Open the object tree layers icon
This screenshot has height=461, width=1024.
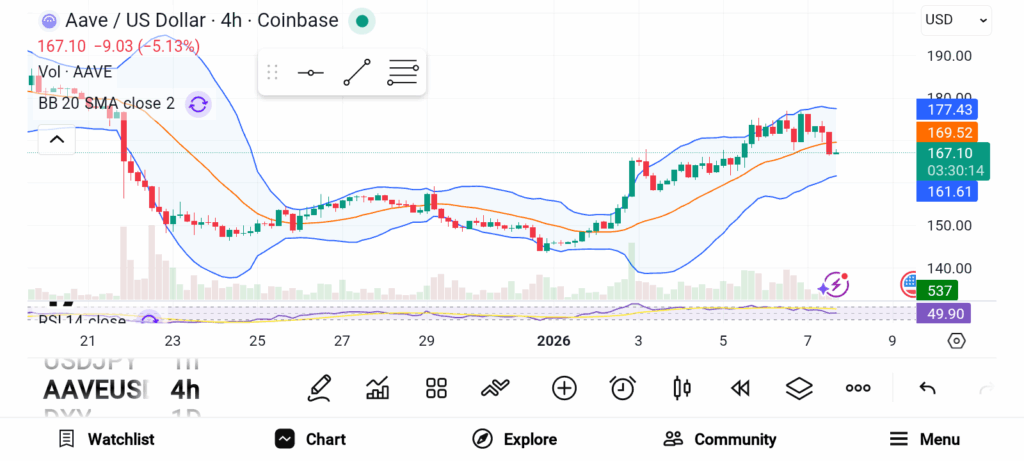[x=798, y=388]
